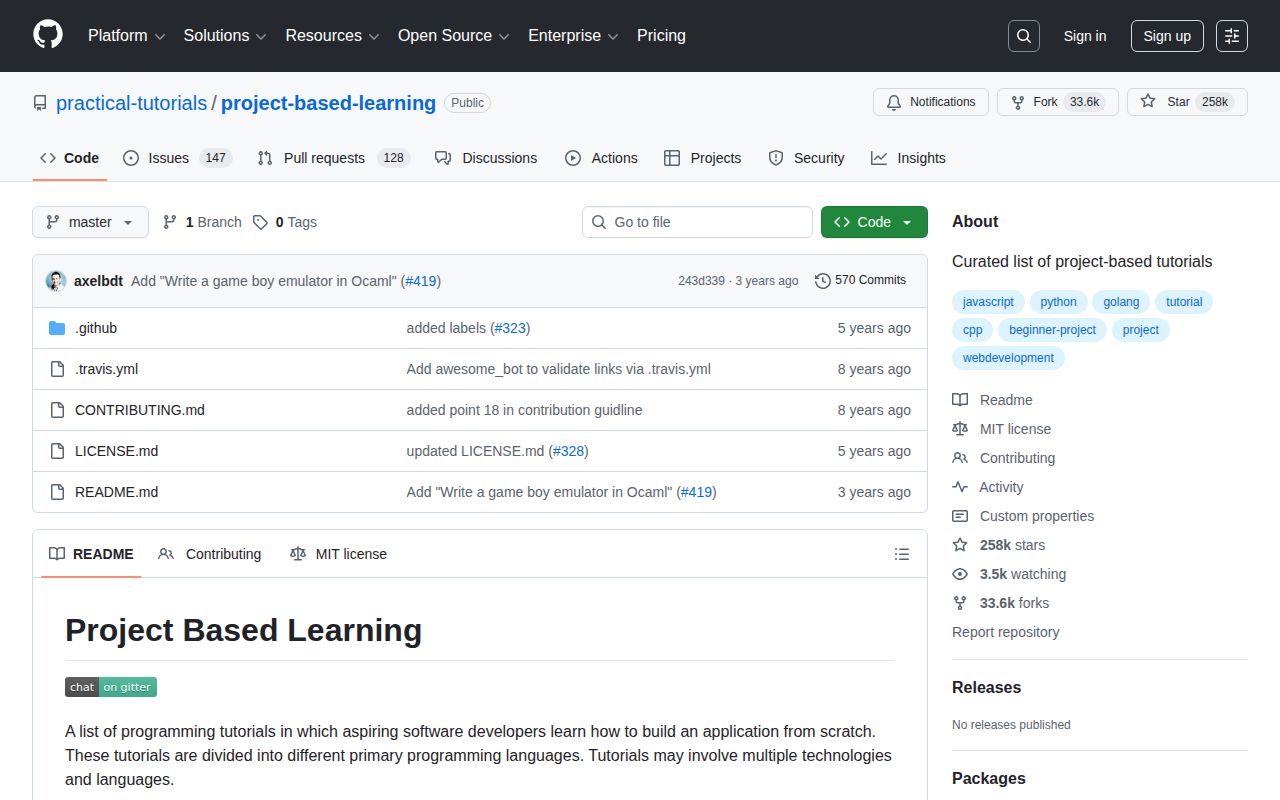The height and width of the screenshot is (800, 1280).
Task: Click the green 'on gitter' chat badge
Action: coord(127,687)
